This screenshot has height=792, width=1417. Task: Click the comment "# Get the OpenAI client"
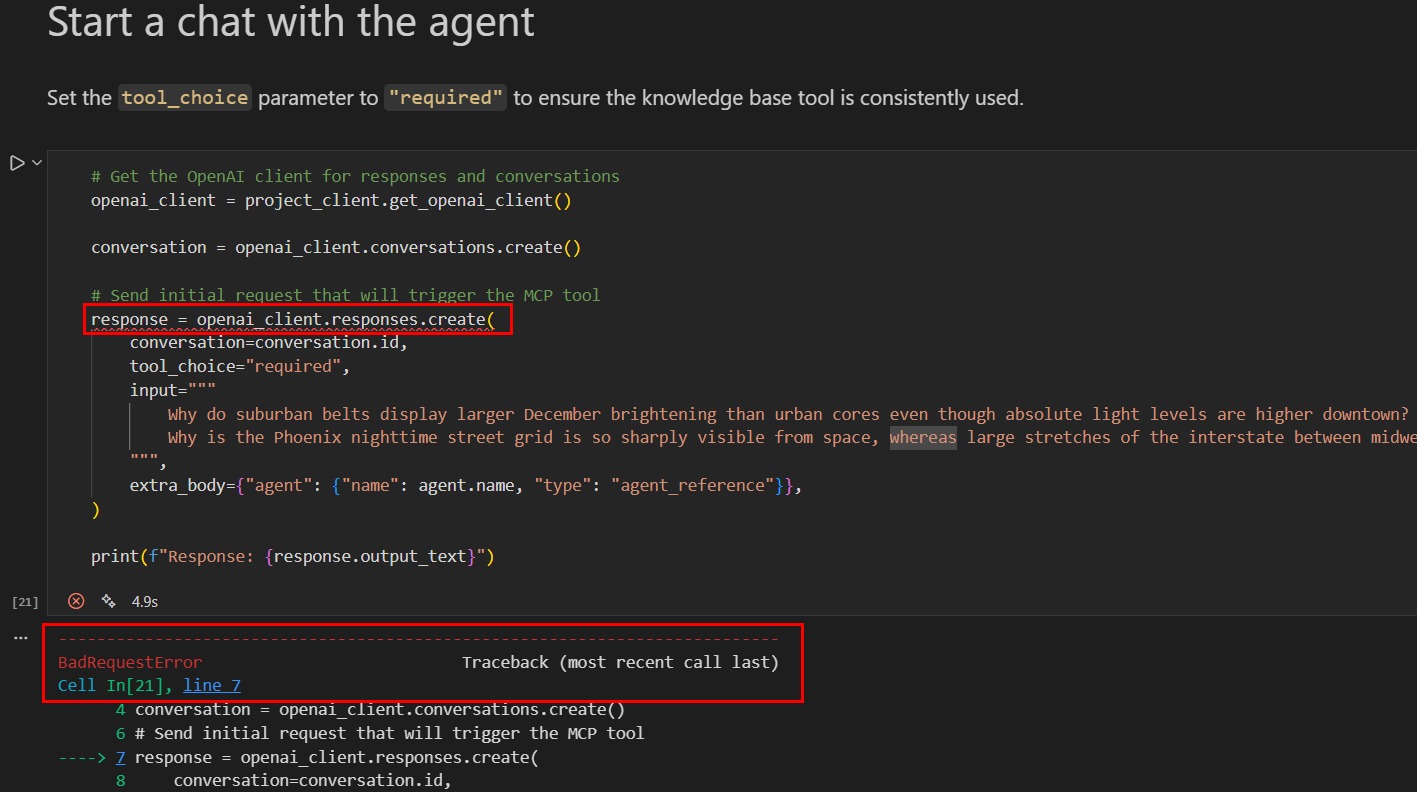355,176
